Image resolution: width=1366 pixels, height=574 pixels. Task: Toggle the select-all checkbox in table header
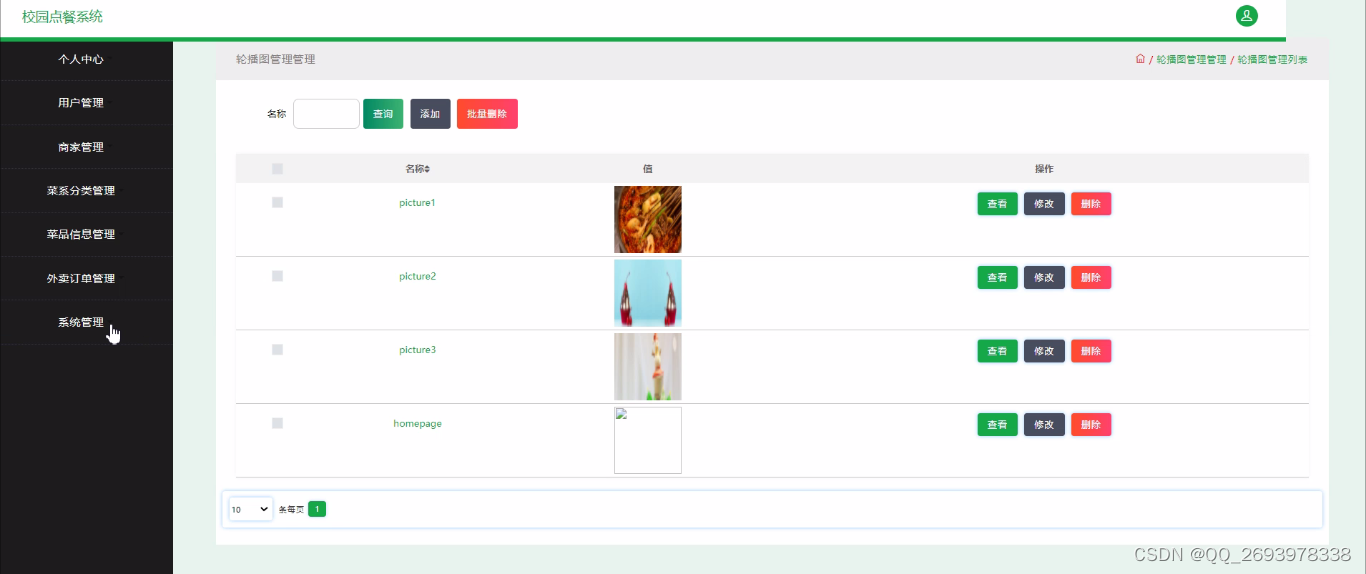[277, 169]
